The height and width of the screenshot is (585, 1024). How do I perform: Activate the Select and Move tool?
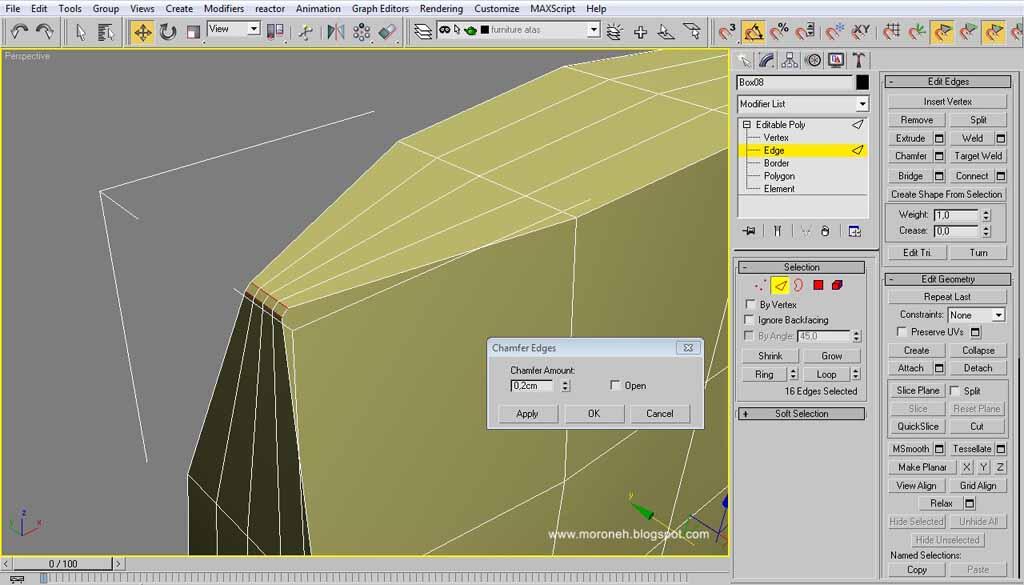(143, 32)
